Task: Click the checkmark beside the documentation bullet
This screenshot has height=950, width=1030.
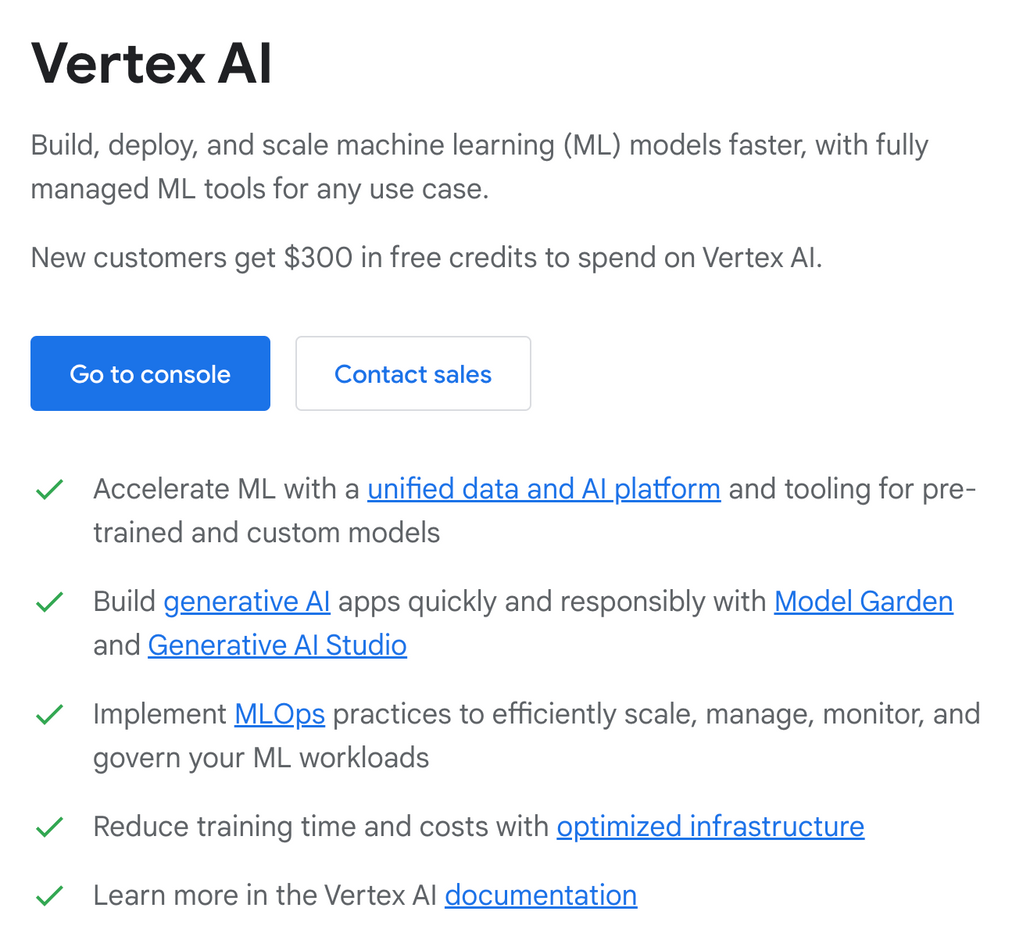Action: [x=48, y=895]
